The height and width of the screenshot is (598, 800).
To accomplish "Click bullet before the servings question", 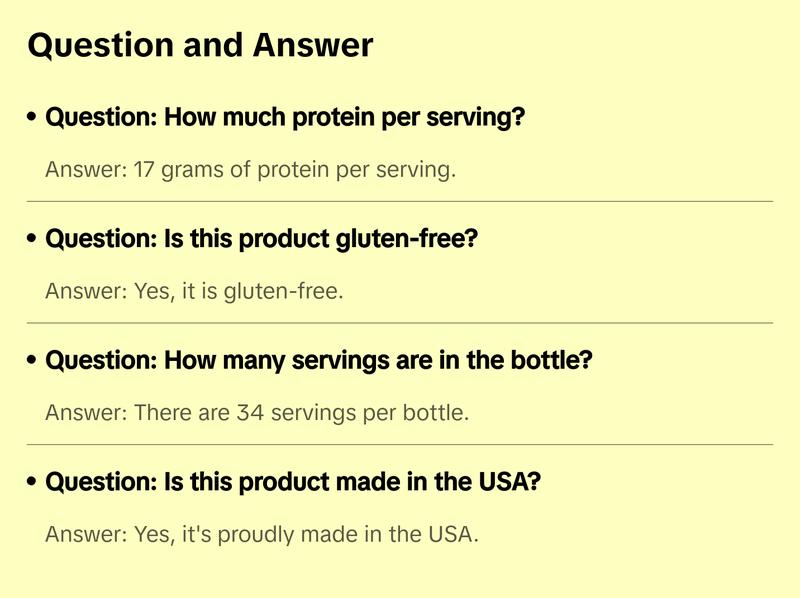I will (x=33, y=360).
